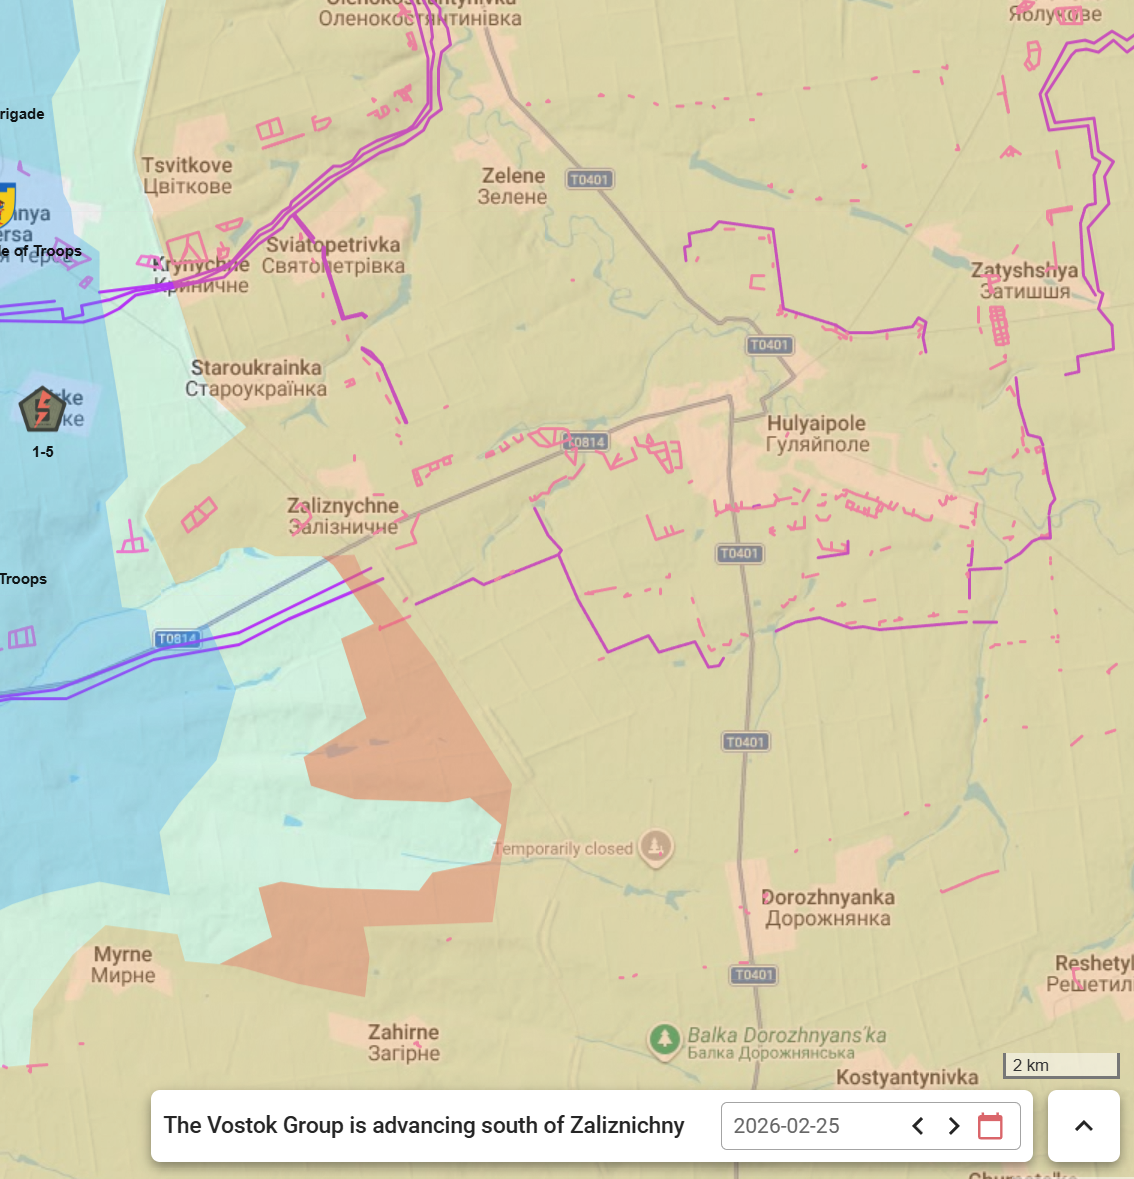Screen dimensions: 1134x1179
Task: Click the Zahirne village label
Action: pyautogui.click(x=404, y=1042)
